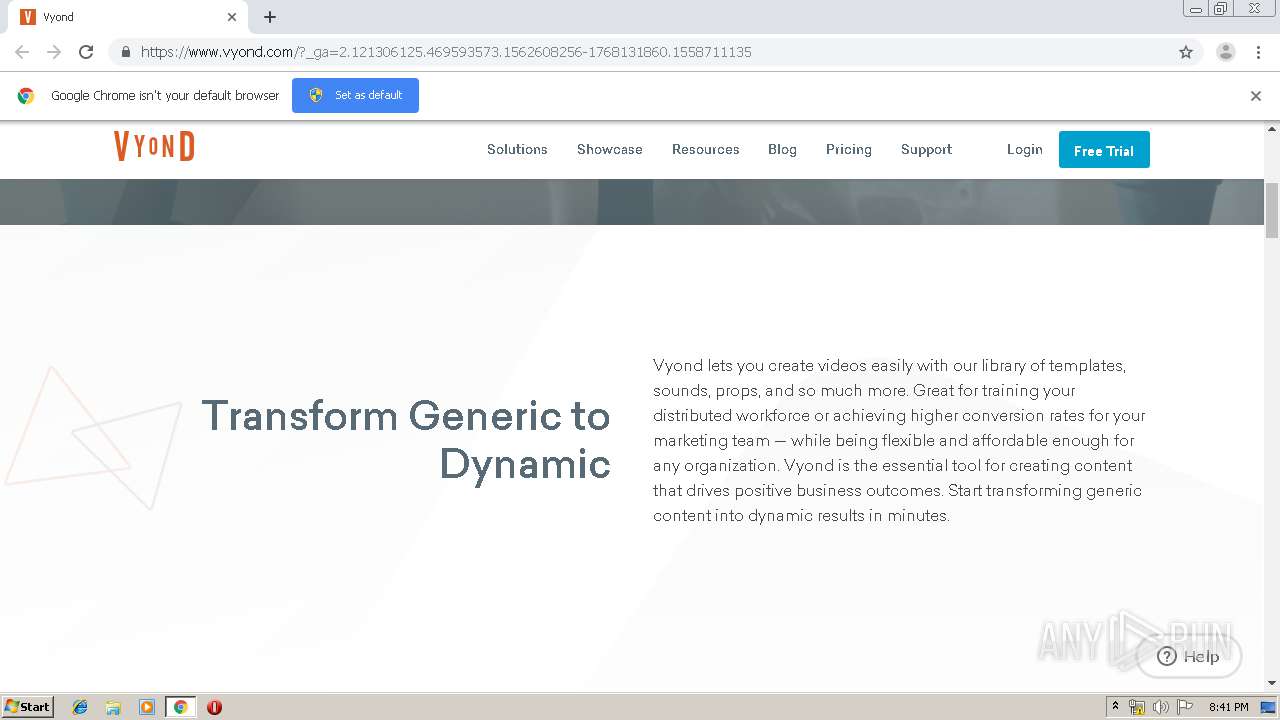Open the Windows Start menu
This screenshot has width=1280, height=720.
point(28,706)
